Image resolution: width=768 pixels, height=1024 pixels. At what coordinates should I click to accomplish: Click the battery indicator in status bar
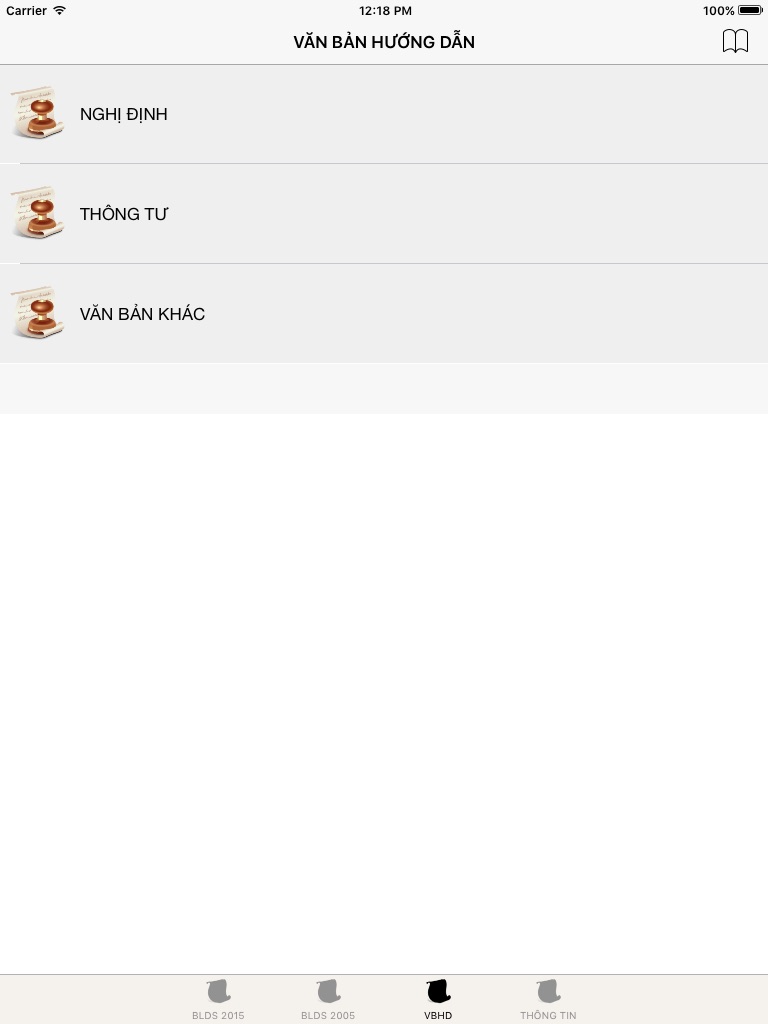click(750, 10)
